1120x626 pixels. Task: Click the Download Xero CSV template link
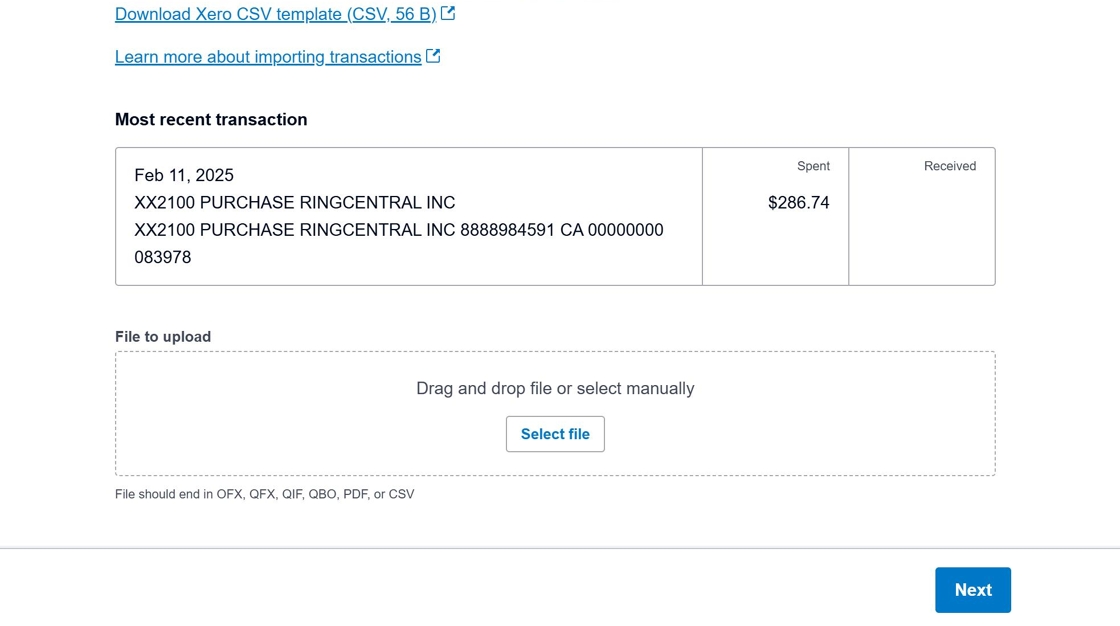275,14
